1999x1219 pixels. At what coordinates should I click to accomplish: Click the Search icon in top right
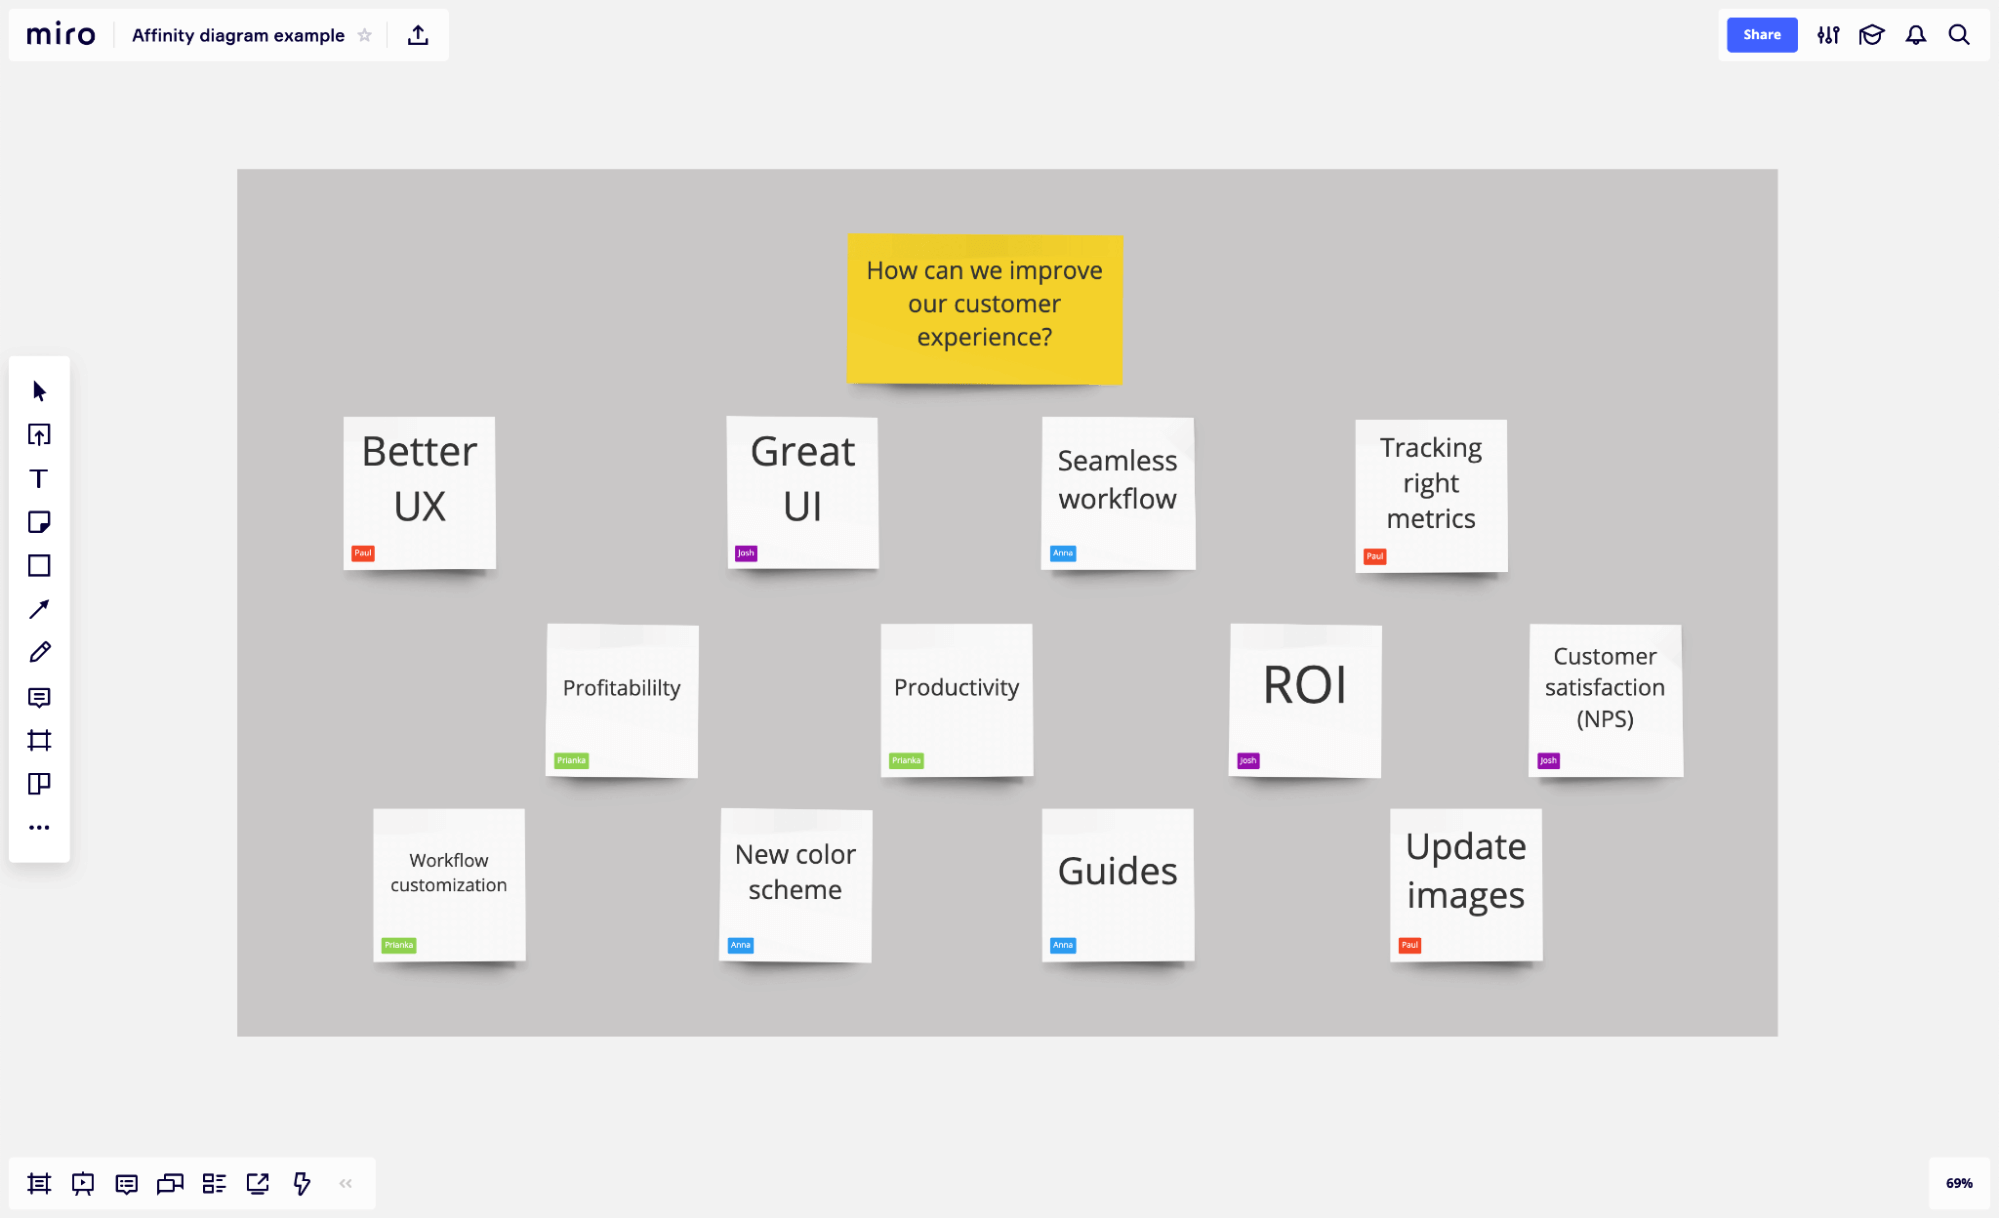1959,34
